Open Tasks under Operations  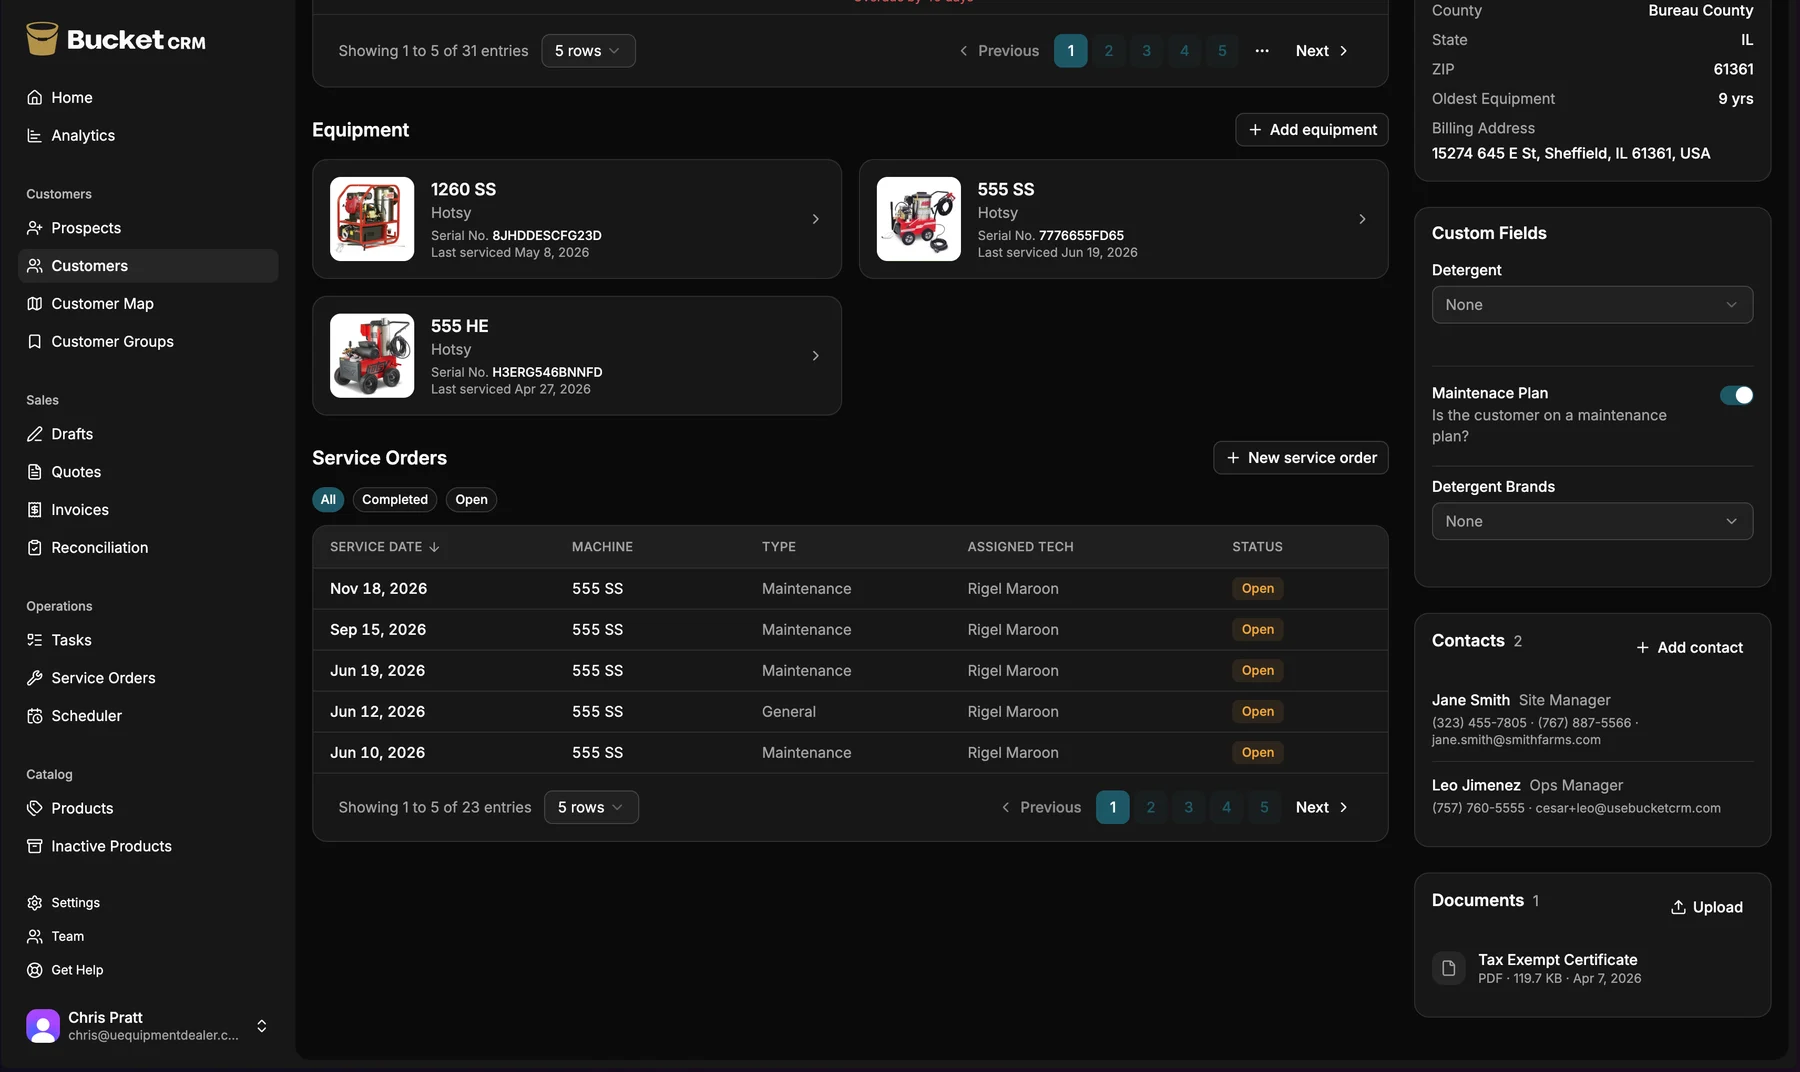coord(148,640)
